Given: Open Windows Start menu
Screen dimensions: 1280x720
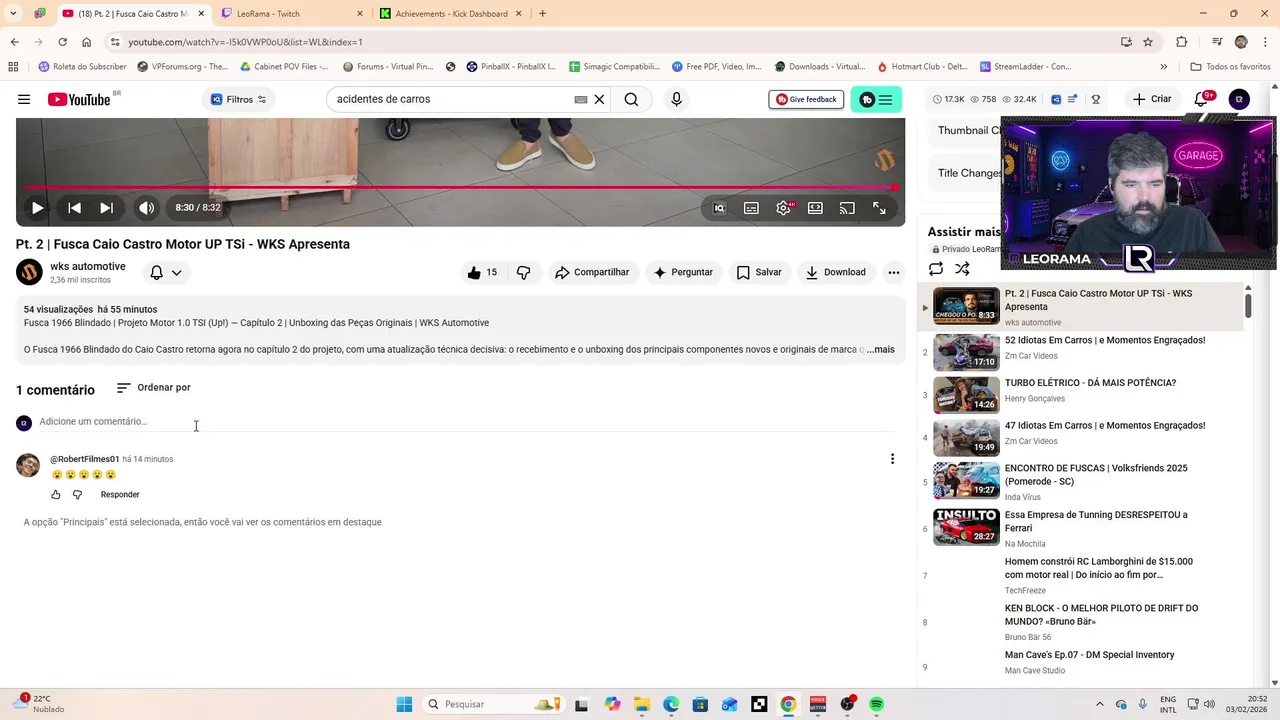Looking at the screenshot, I should [x=404, y=704].
